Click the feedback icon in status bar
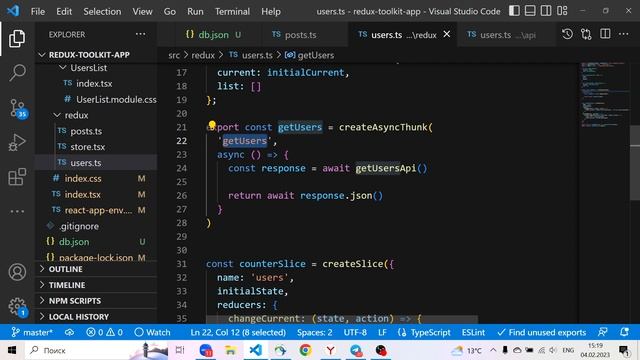This screenshot has height=360, width=640. coord(602,332)
